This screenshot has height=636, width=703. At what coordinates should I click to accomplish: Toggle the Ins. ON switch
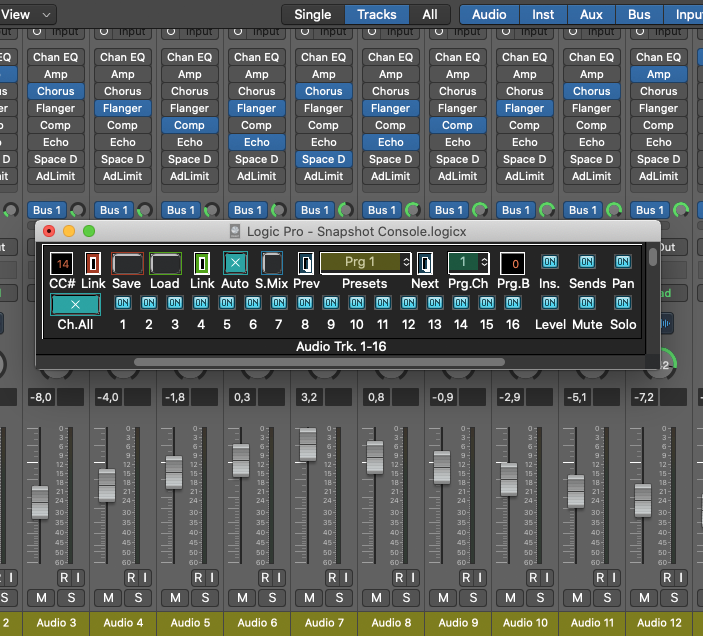pyautogui.click(x=550, y=262)
